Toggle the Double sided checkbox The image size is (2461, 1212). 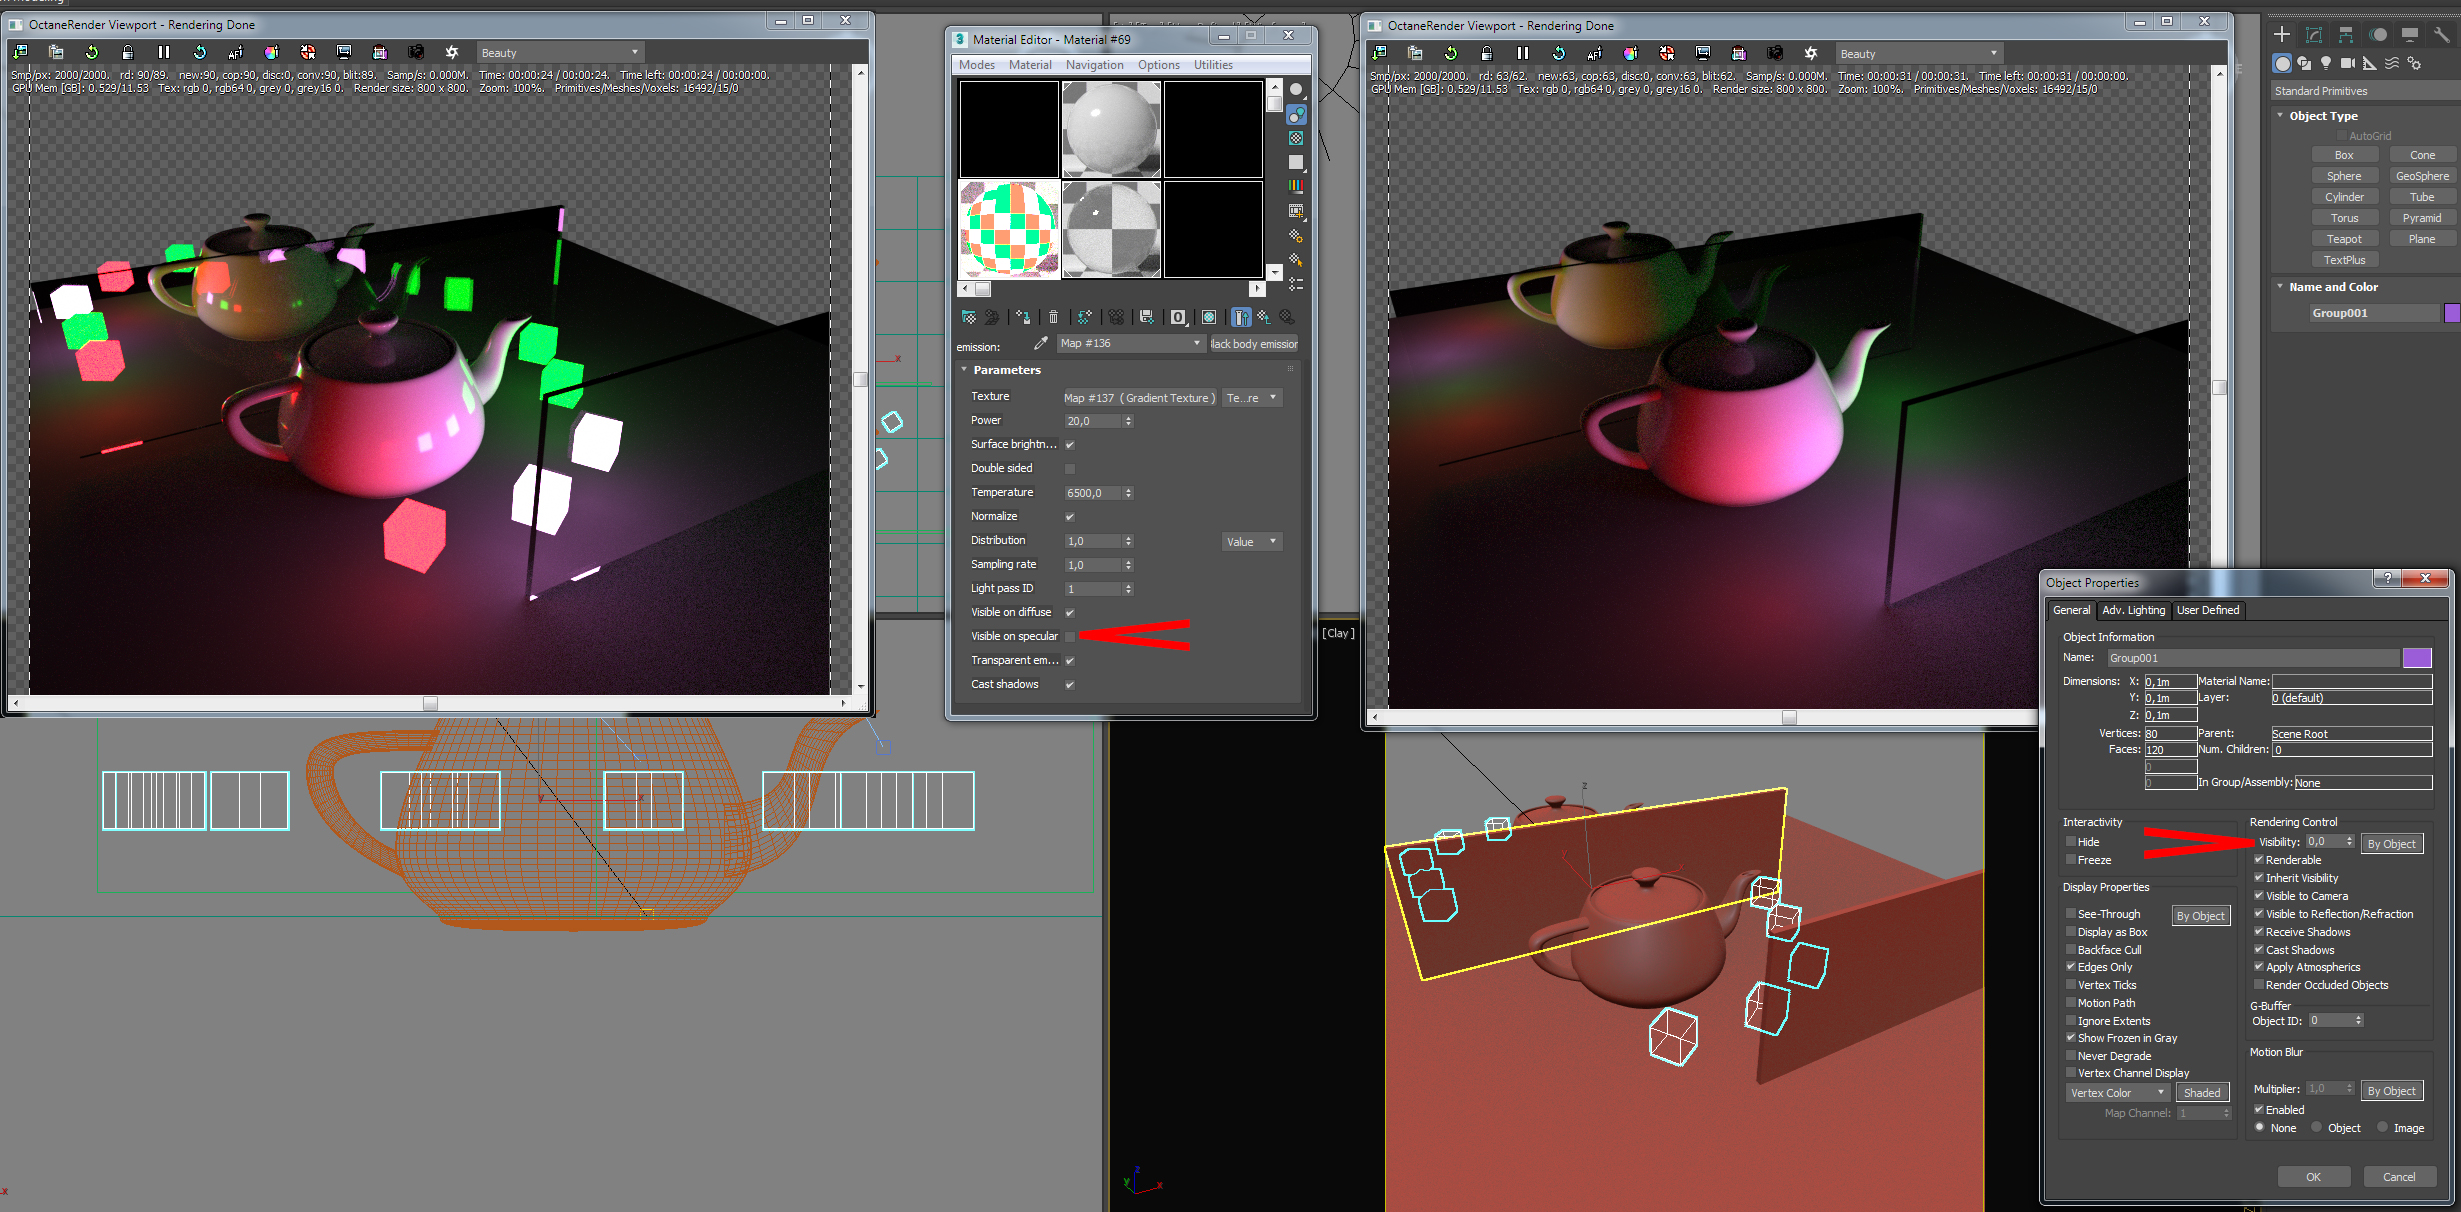pos(1070,468)
